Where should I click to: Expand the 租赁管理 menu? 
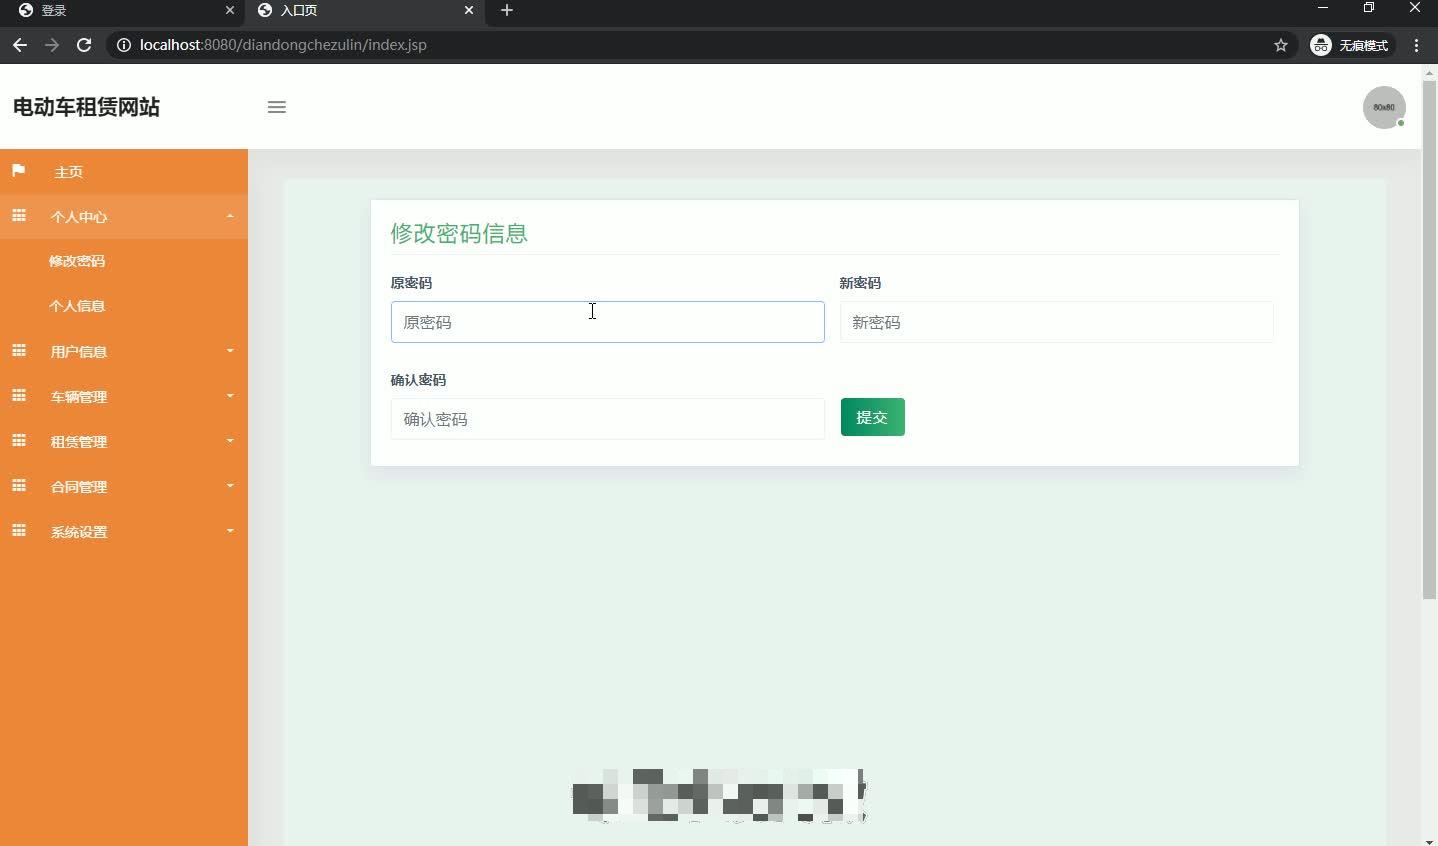pos(80,441)
